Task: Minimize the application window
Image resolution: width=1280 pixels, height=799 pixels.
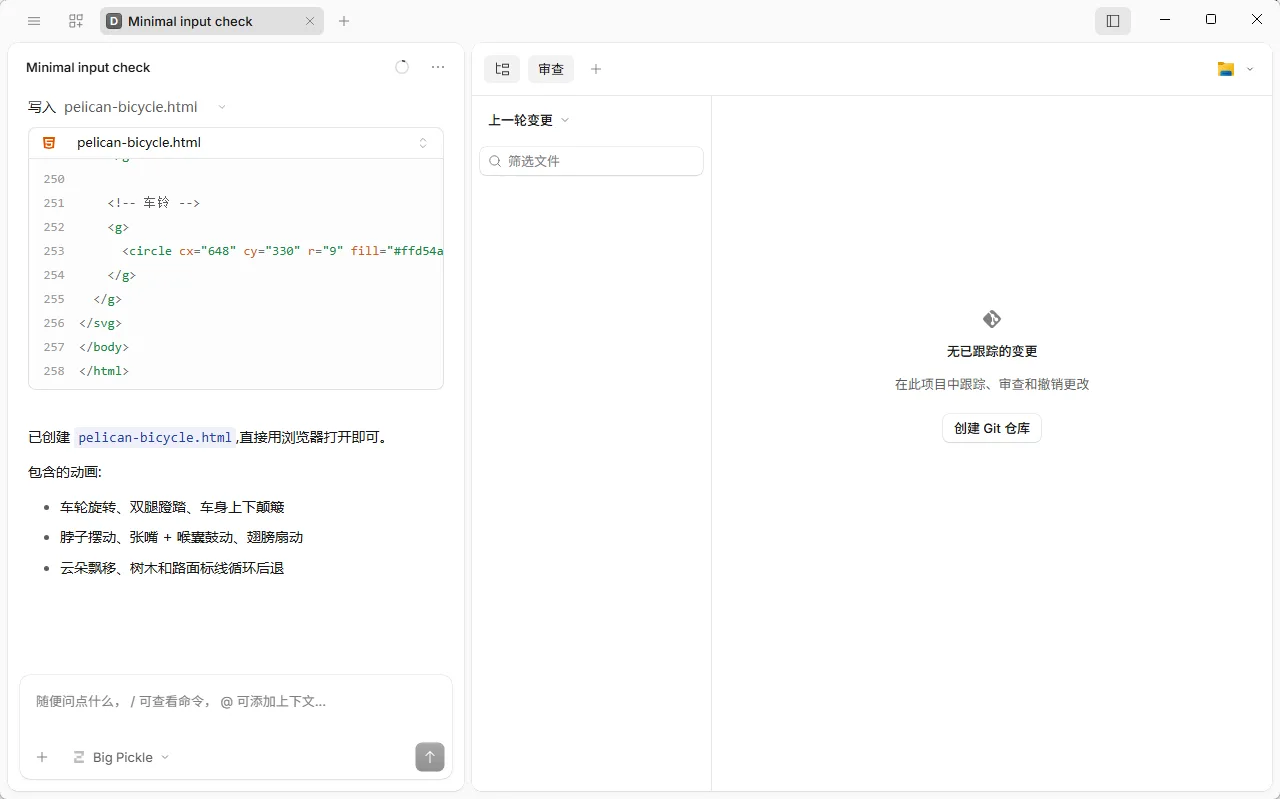Action: coord(1165,19)
